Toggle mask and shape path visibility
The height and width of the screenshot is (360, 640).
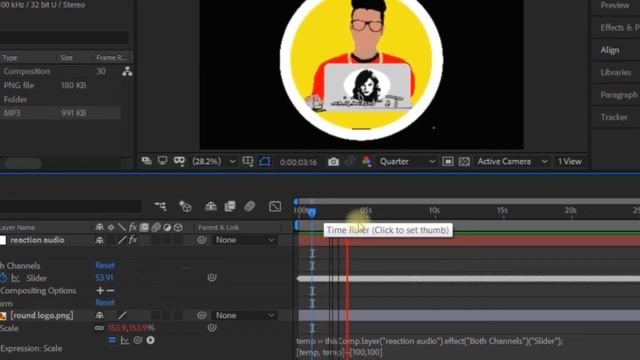[264, 161]
